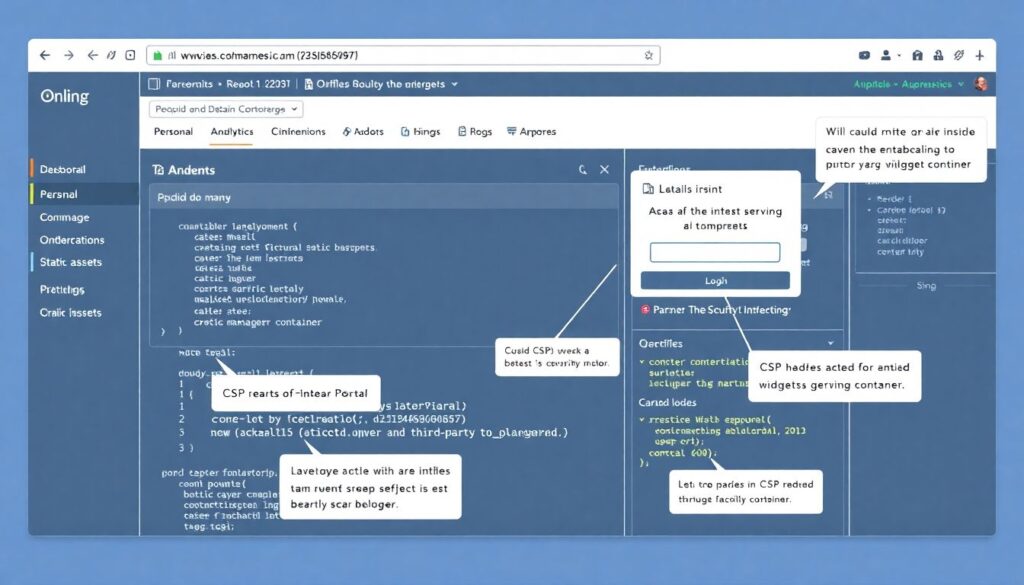This screenshot has width=1024, height=585.
Task: Click the user avatar in header
Action: (x=980, y=85)
